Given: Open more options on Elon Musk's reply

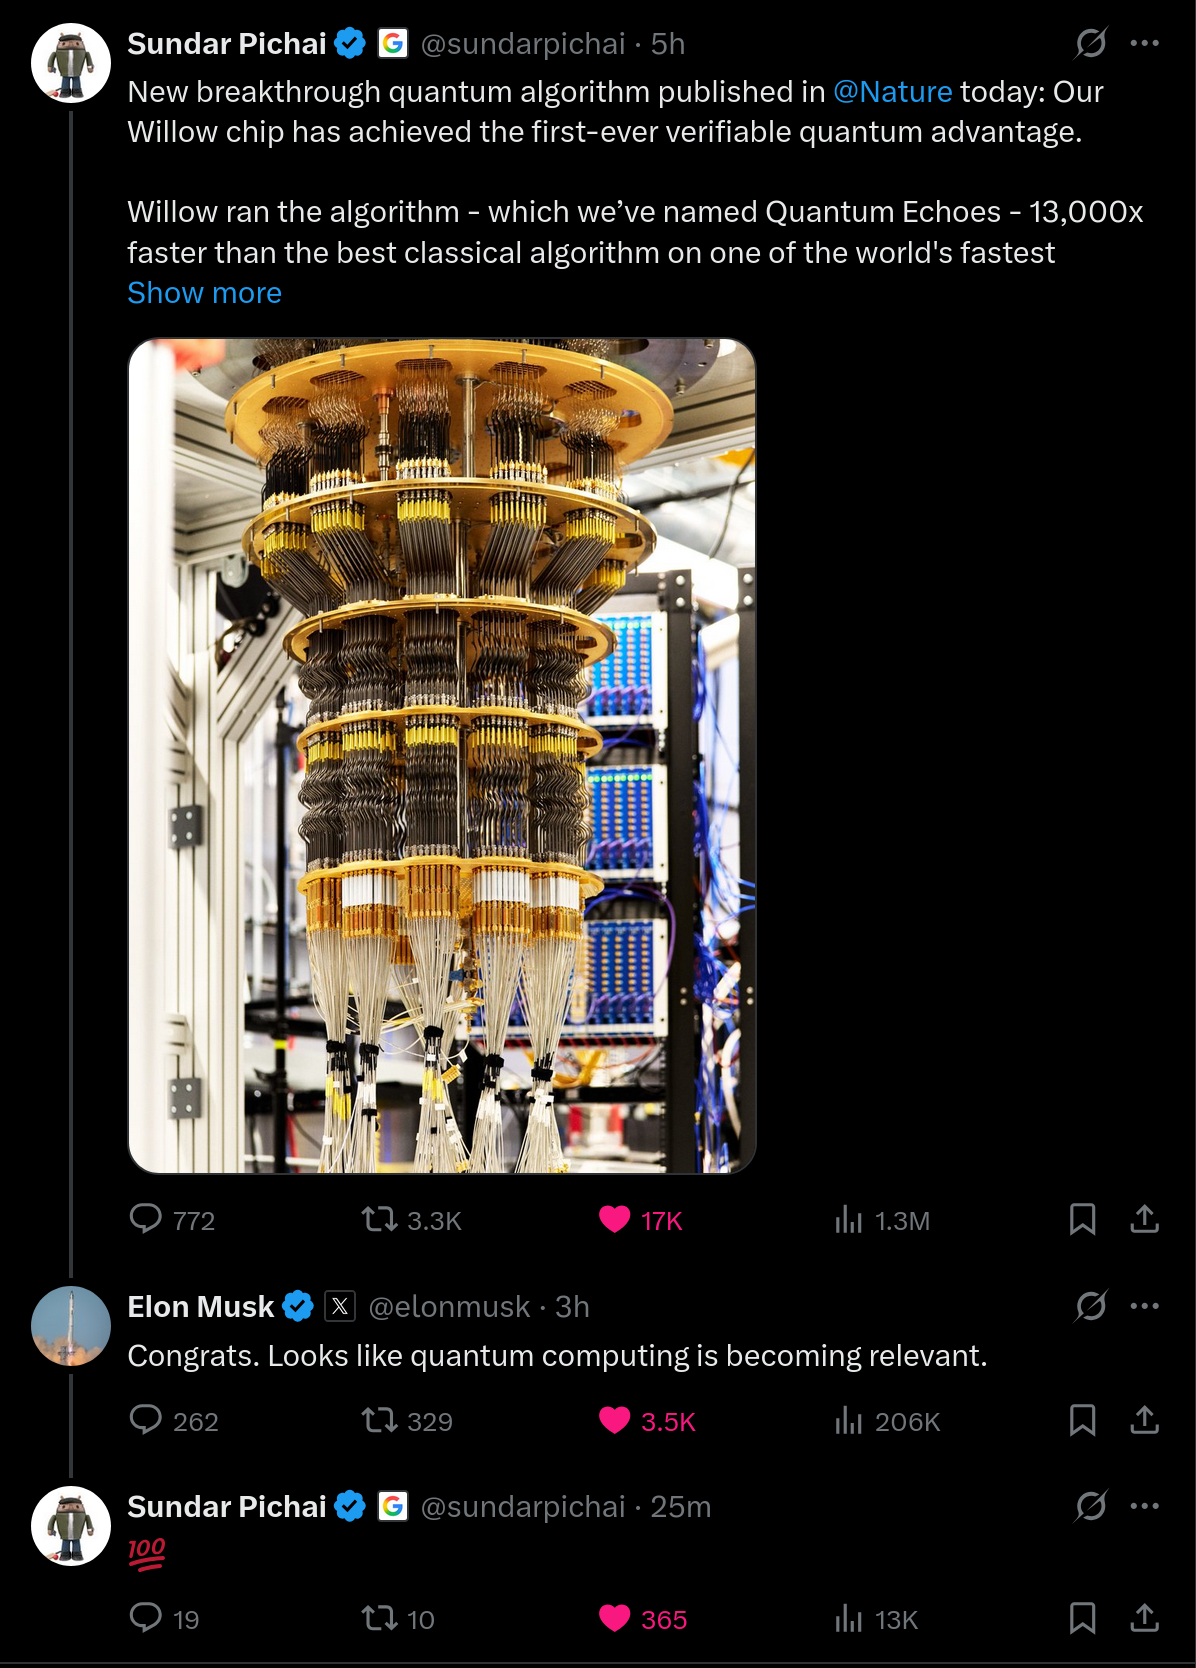Looking at the screenshot, I should click(x=1144, y=1306).
